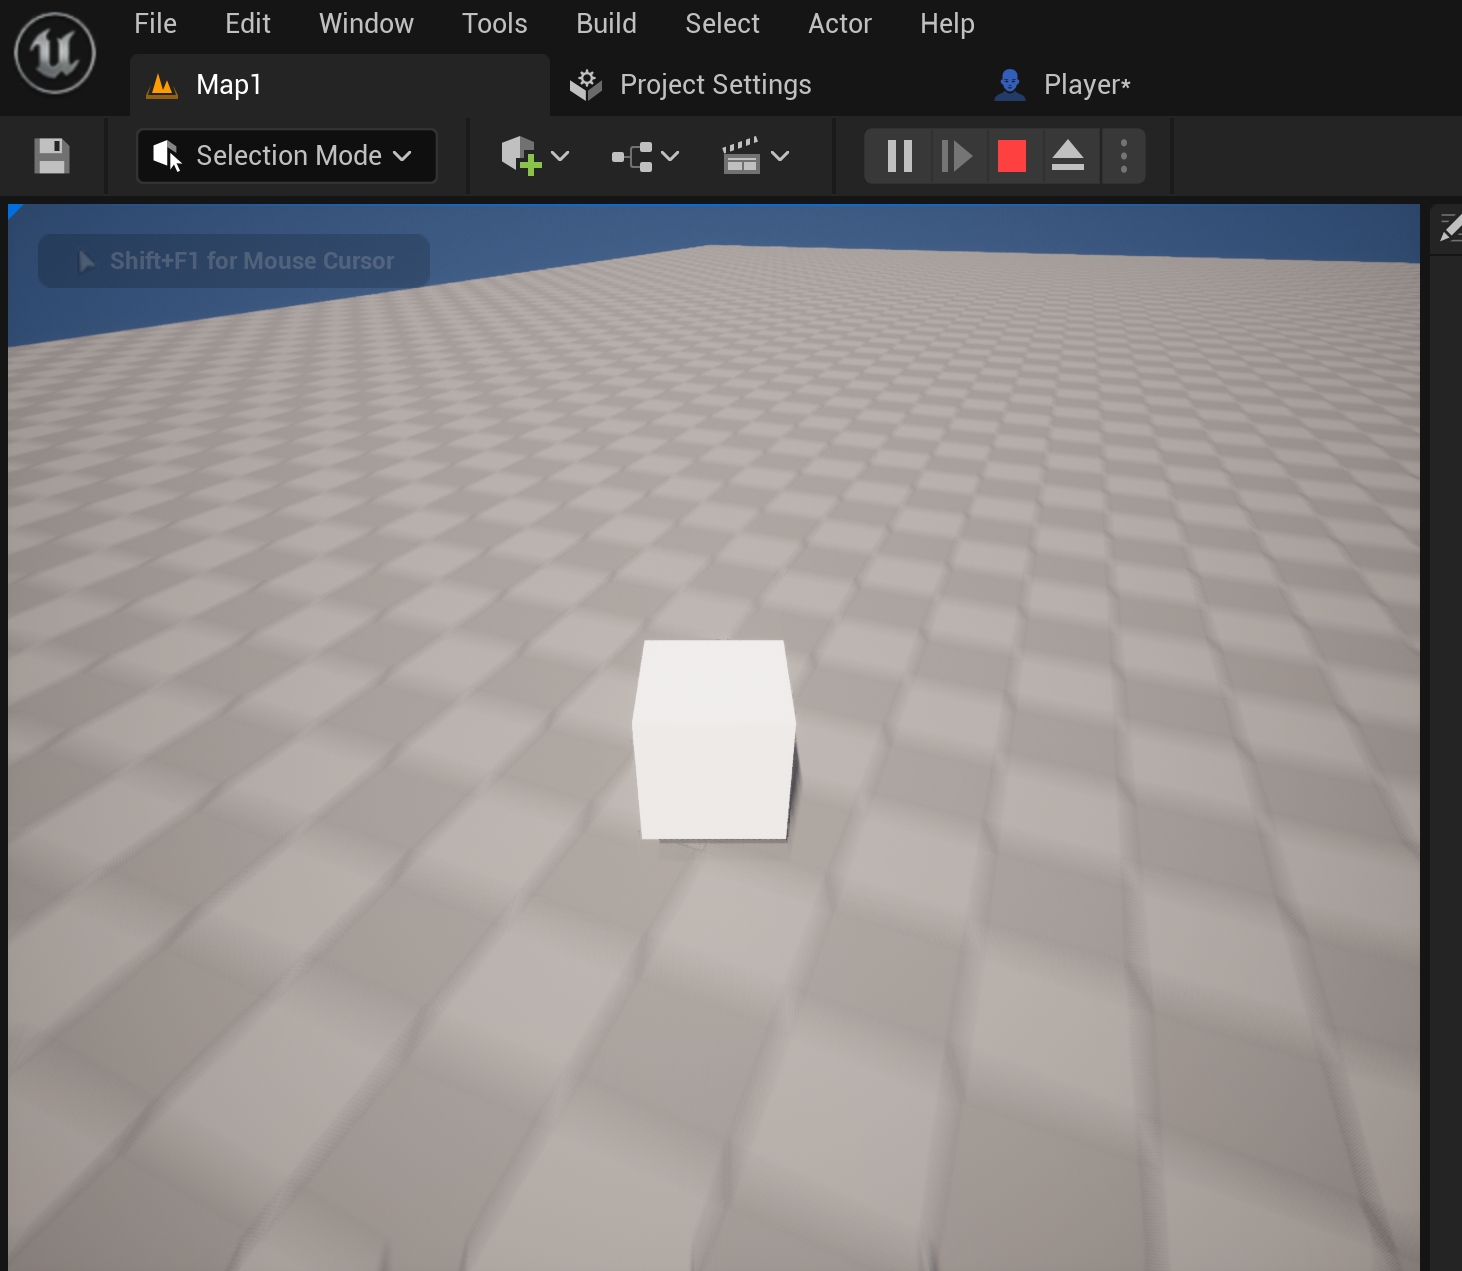
Task: Save the current level with floppy icon
Action: pos(52,156)
